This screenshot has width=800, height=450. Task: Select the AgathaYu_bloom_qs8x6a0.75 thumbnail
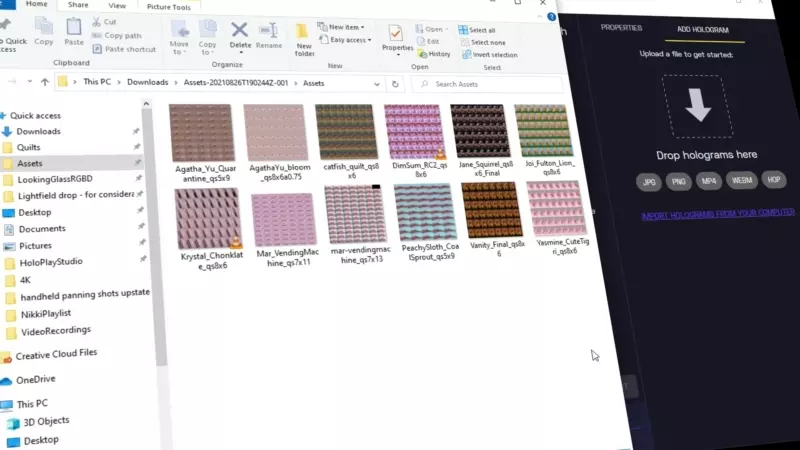[x=276, y=133]
